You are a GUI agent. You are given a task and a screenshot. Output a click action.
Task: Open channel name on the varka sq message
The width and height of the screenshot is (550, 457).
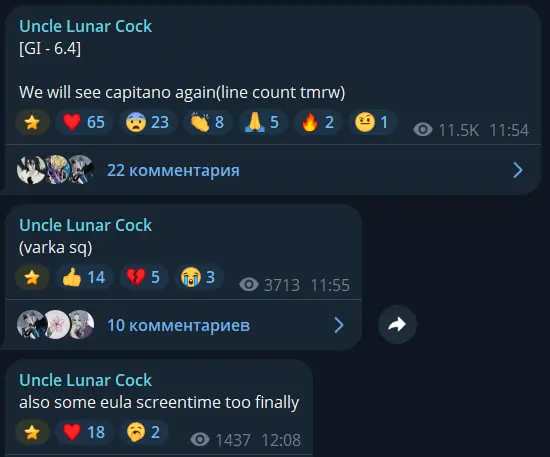85,225
